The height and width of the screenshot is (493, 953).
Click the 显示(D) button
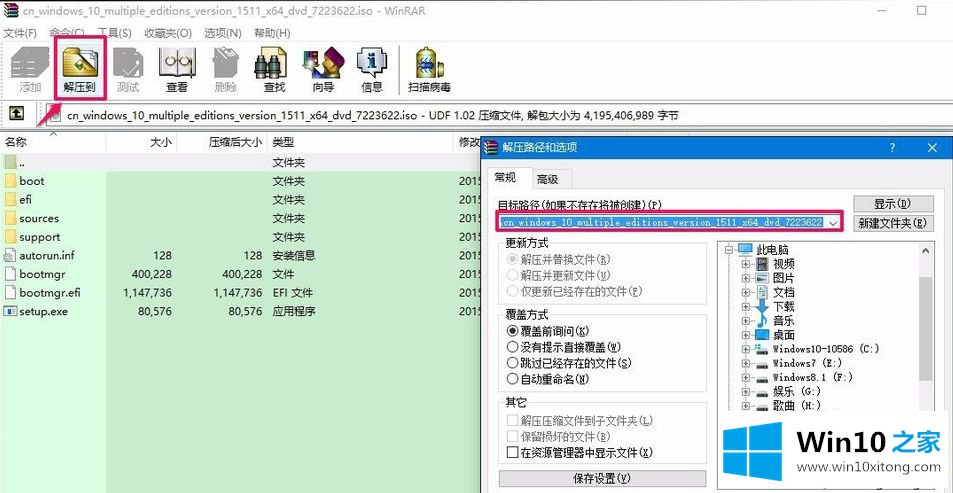[892, 203]
